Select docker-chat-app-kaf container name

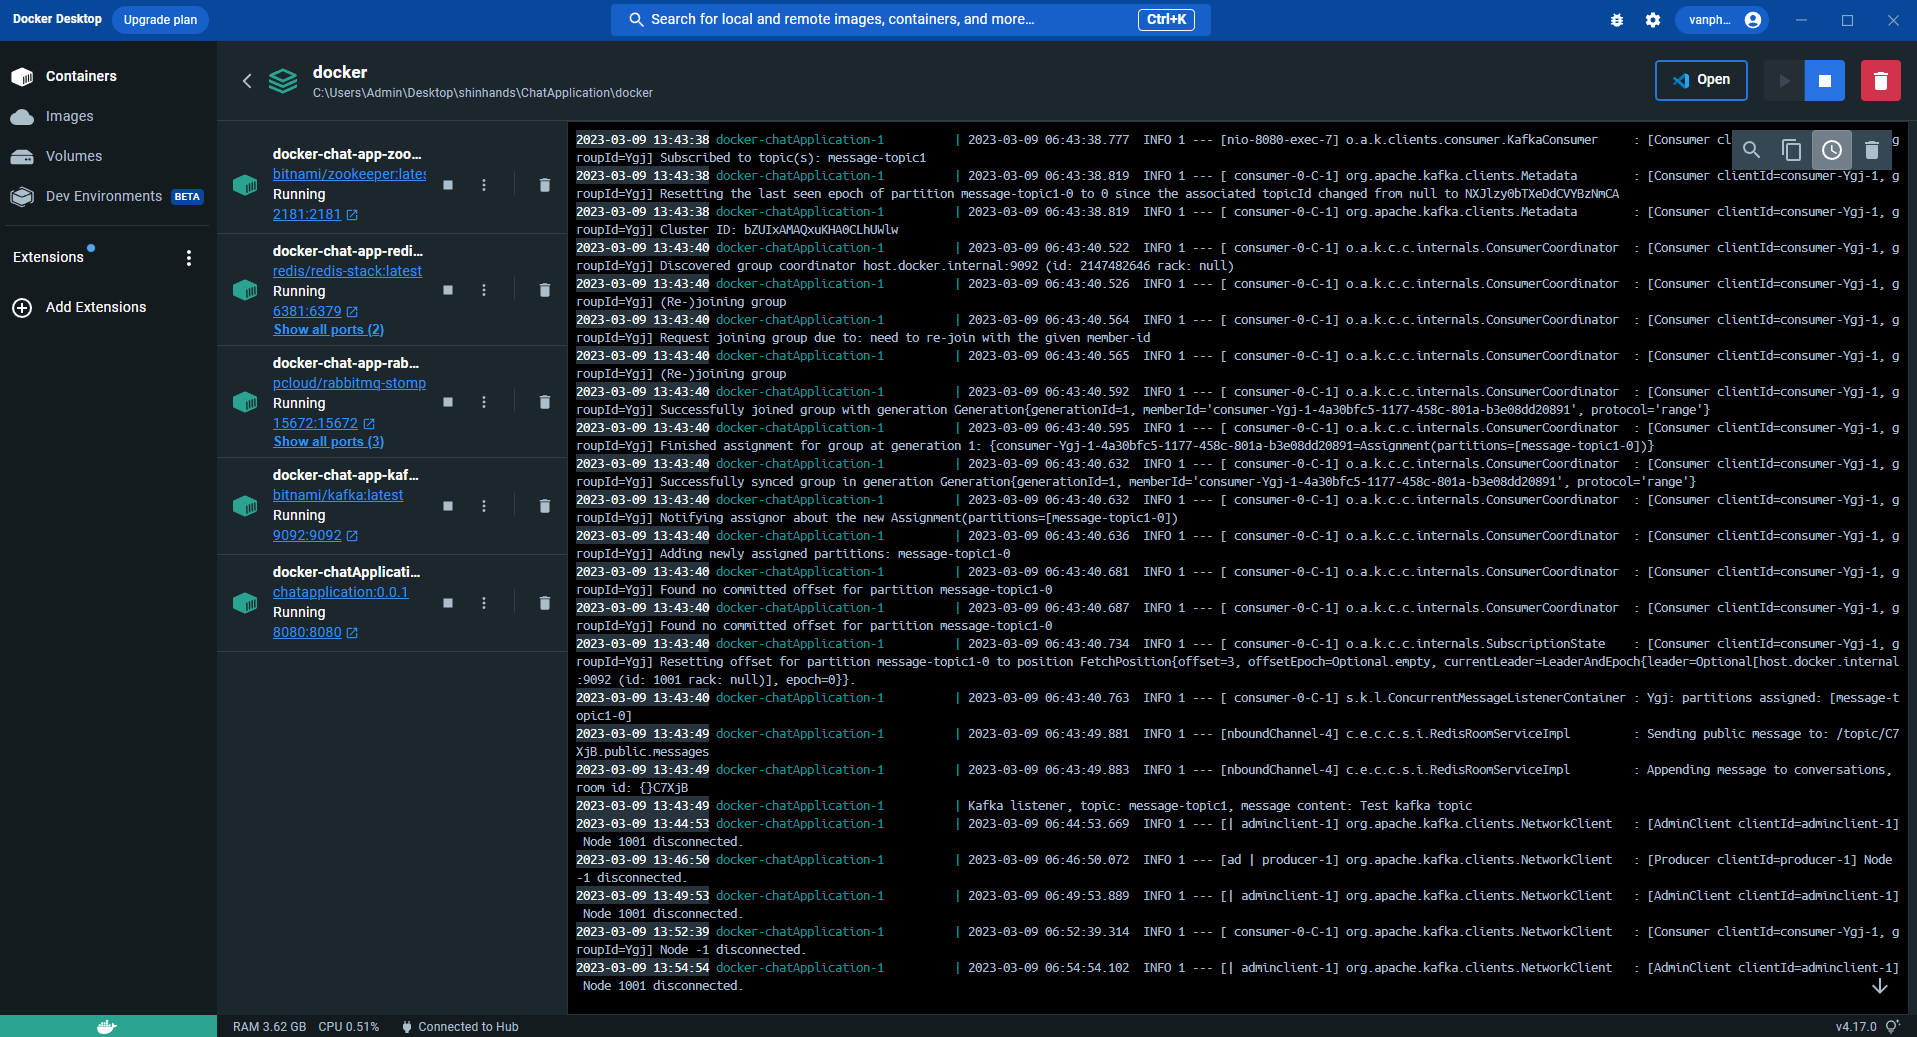tap(346, 475)
